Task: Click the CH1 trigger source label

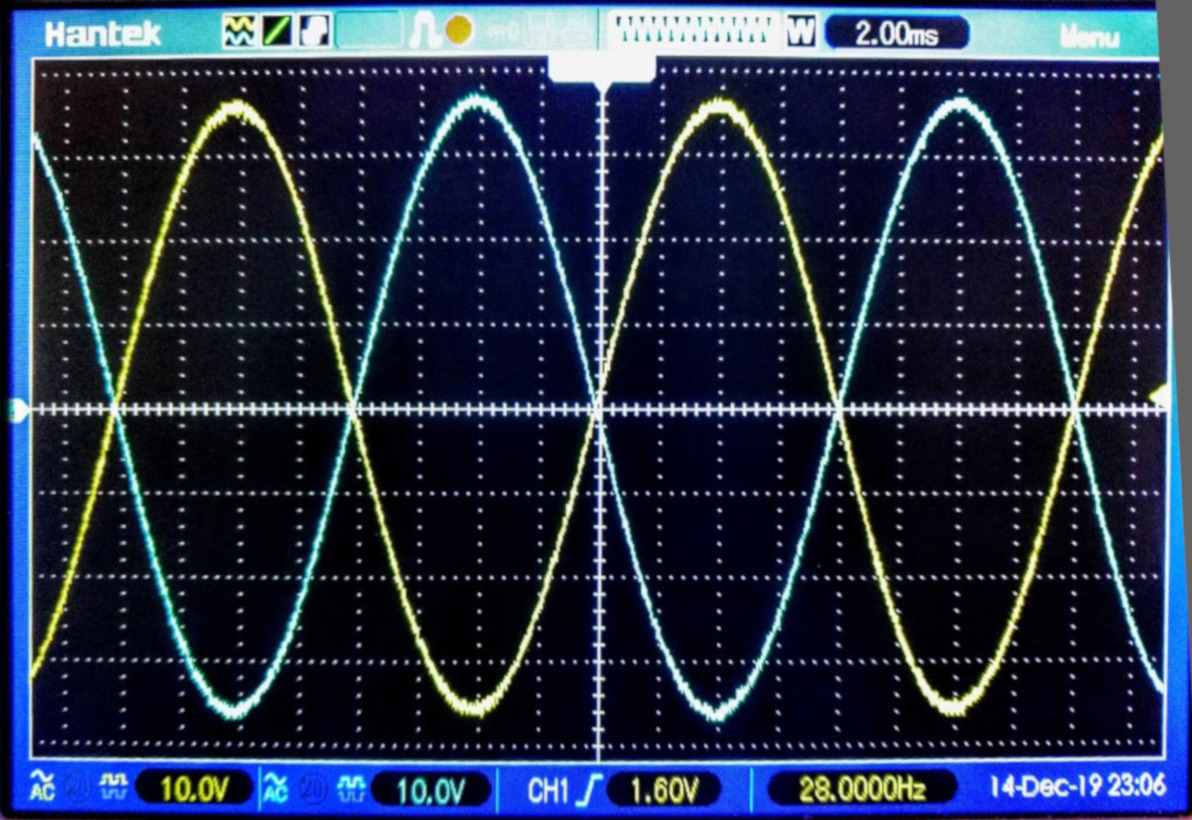Action: [547, 790]
